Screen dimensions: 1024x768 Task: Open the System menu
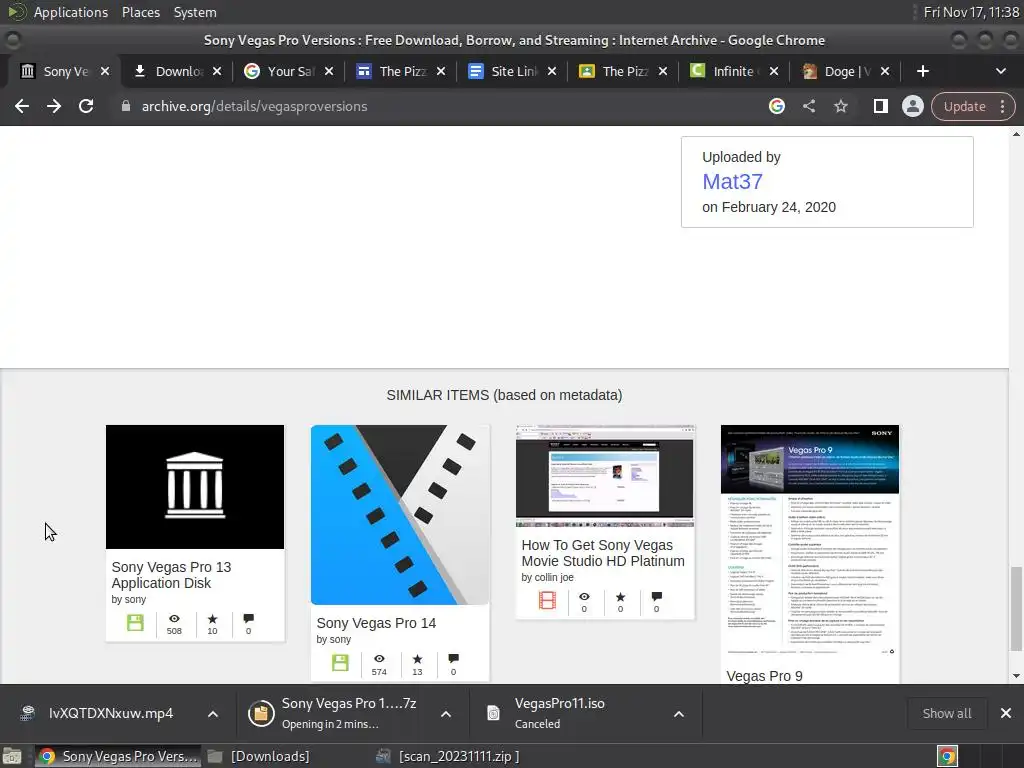point(195,12)
